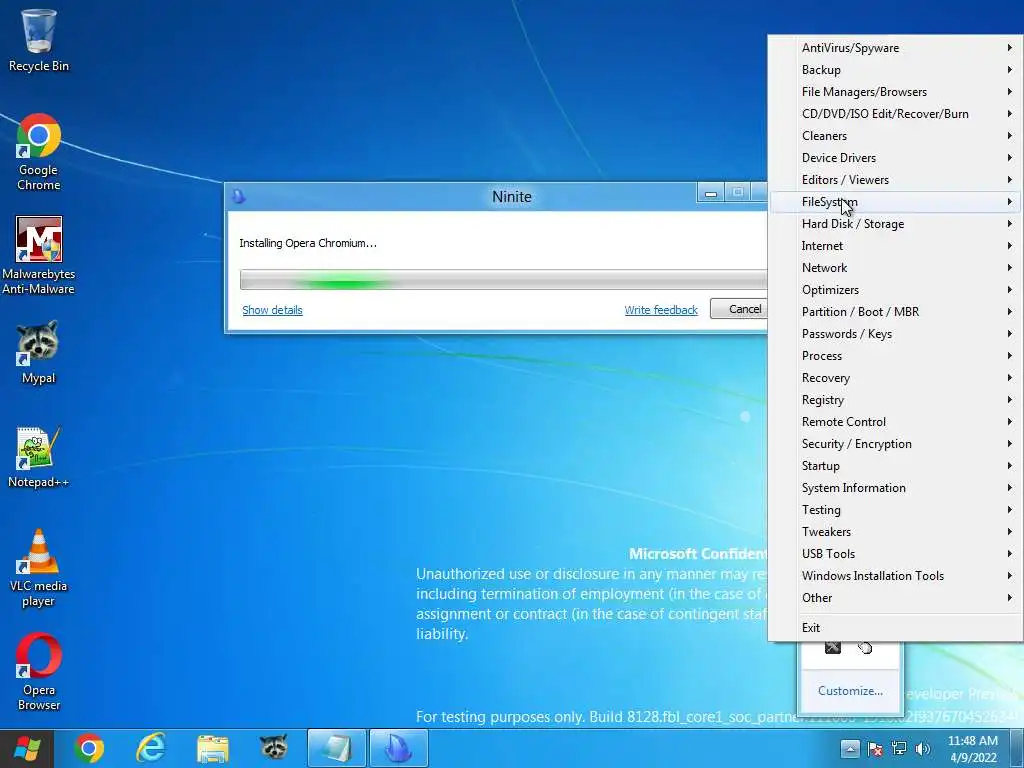
Task: Open the Editors / Viewers submenu
Action: (x=894, y=180)
